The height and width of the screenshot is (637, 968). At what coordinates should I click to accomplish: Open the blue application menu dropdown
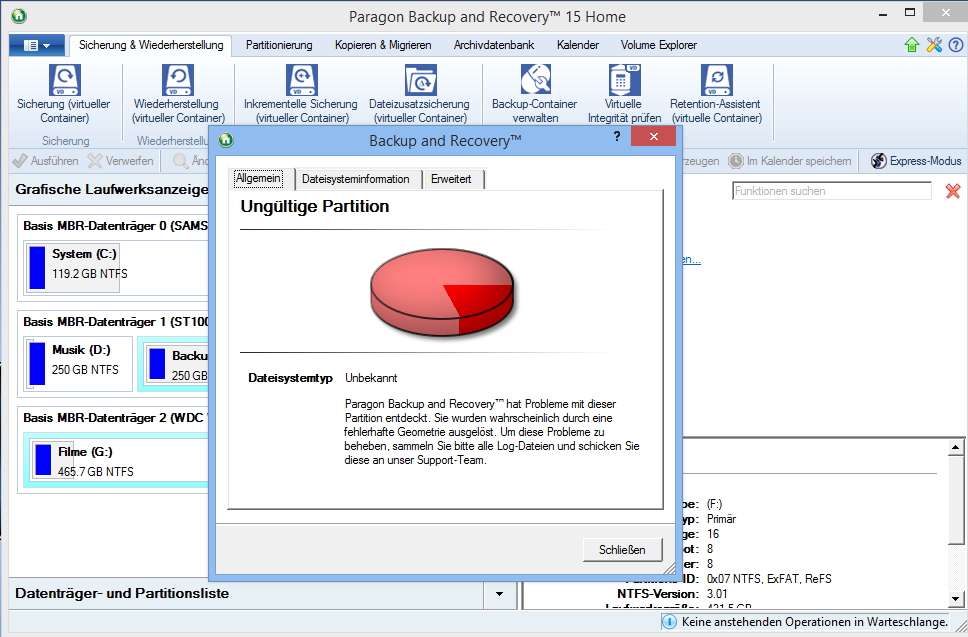tap(37, 46)
